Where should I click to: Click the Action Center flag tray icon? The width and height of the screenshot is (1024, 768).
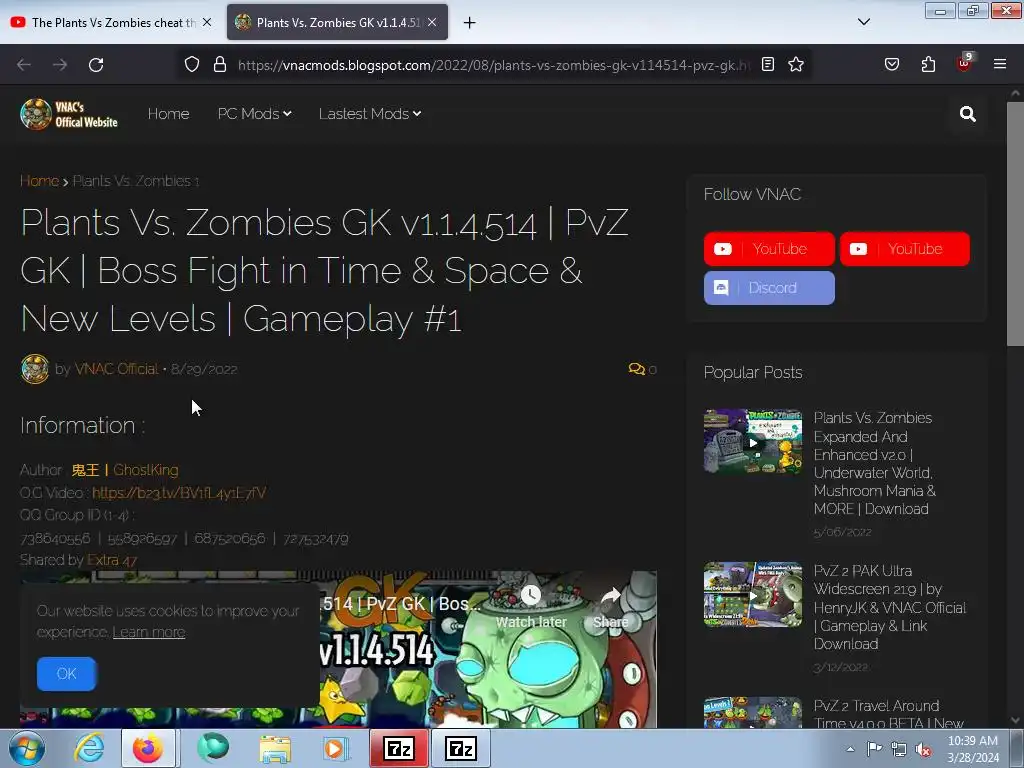coord(874,749)
